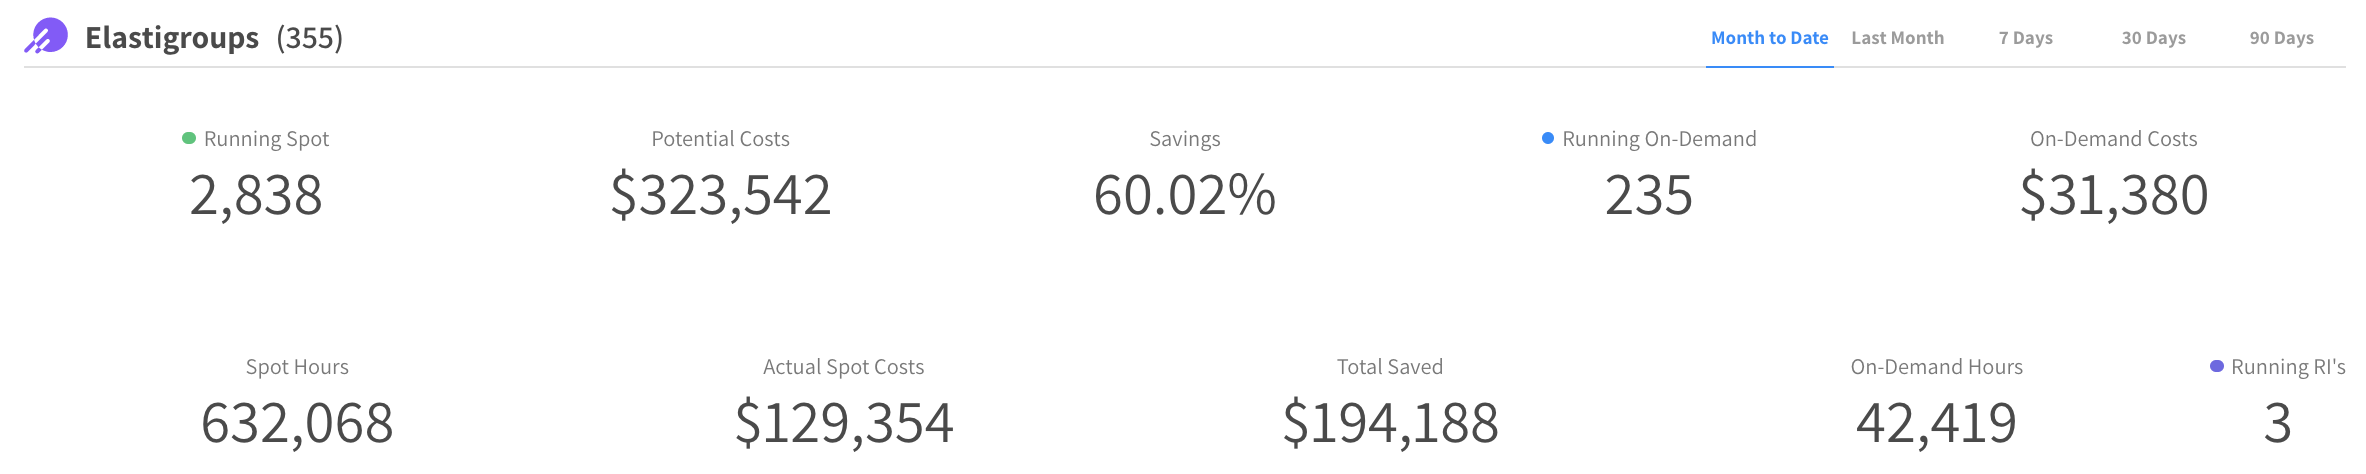The height and width of the screenshot is (474, 2366).
Task: Click the purple Running RI's indicator dot
Action: coord(2217,366)
